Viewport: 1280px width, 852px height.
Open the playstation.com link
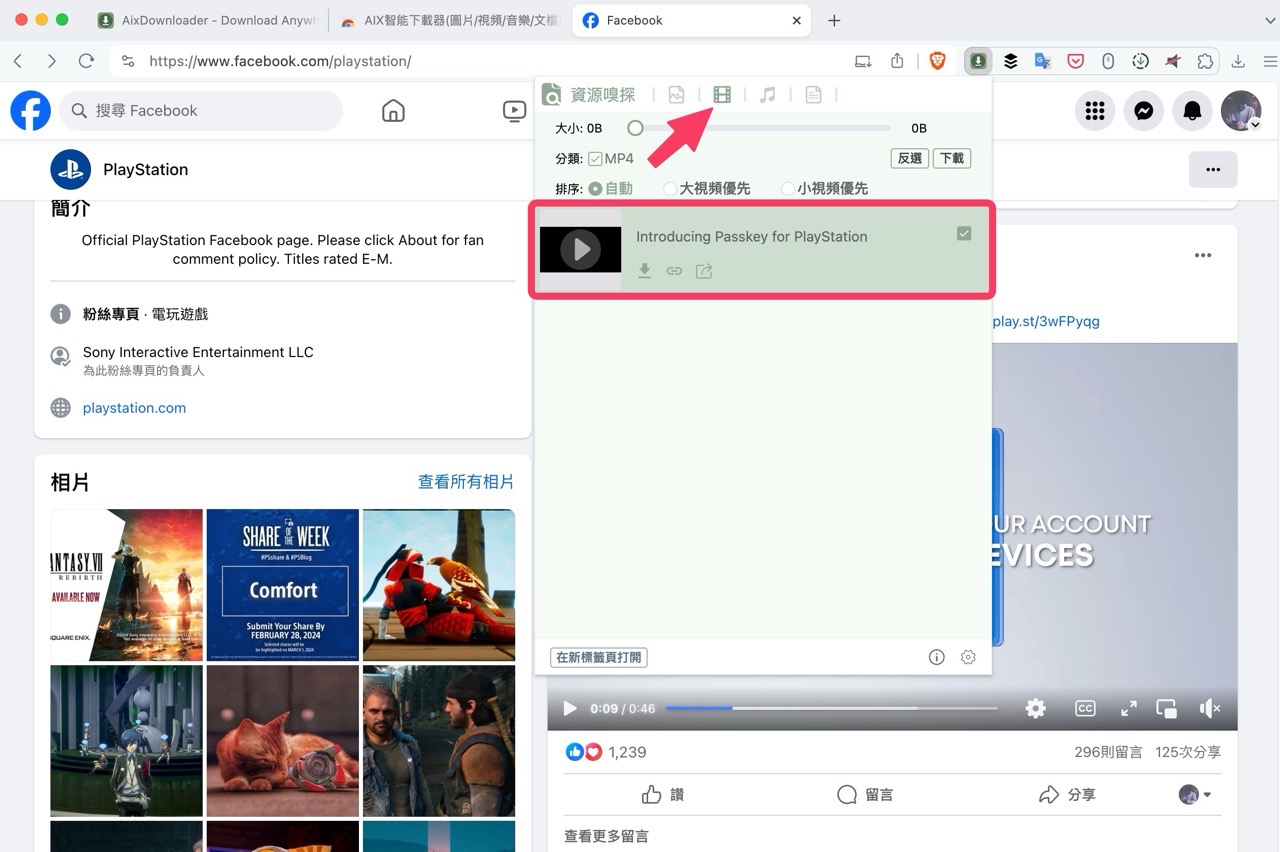[134, 408]
